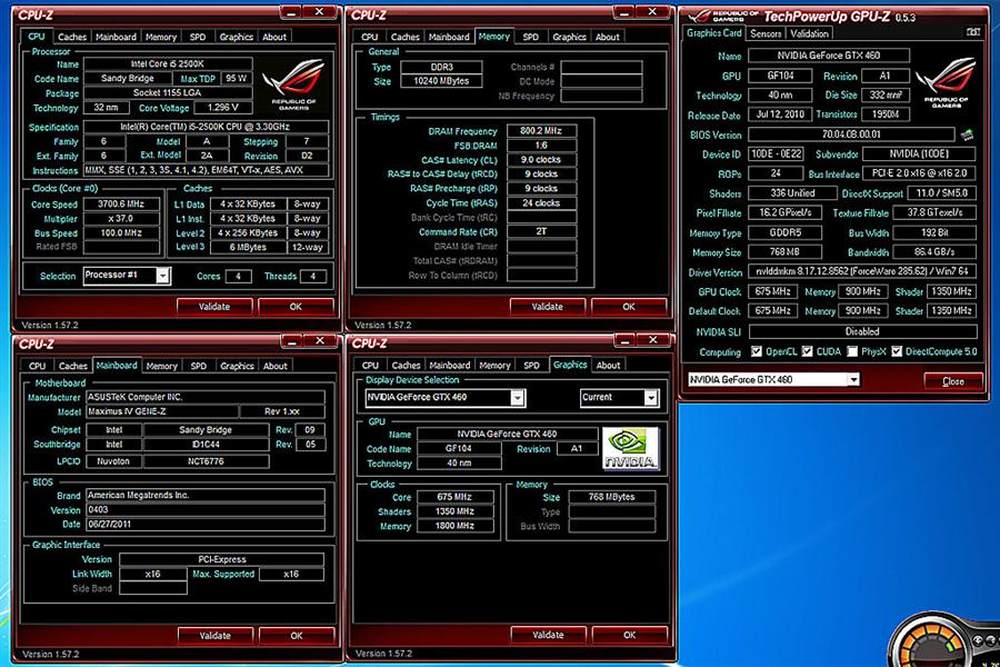
Task: Minimize the CPU-Z Mainboard window
Action: [x=291, y=342]
